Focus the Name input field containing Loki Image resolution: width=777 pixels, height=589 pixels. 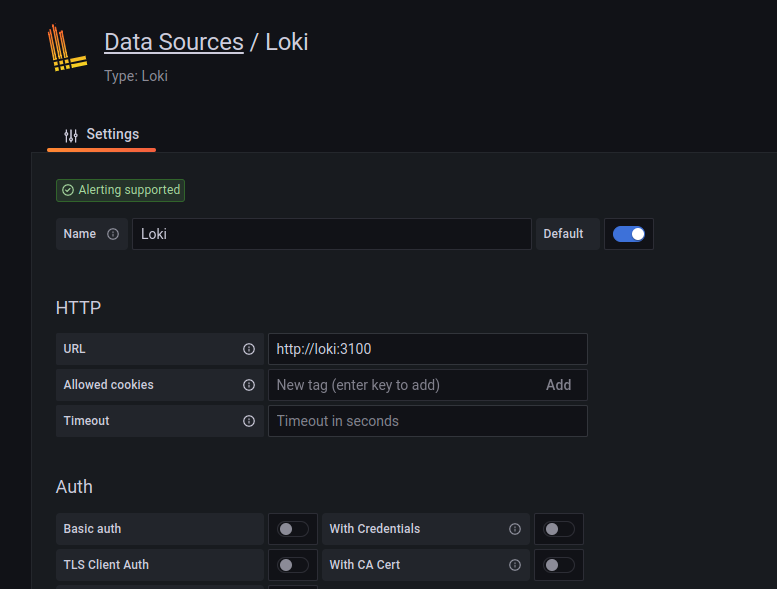point(332,234)
